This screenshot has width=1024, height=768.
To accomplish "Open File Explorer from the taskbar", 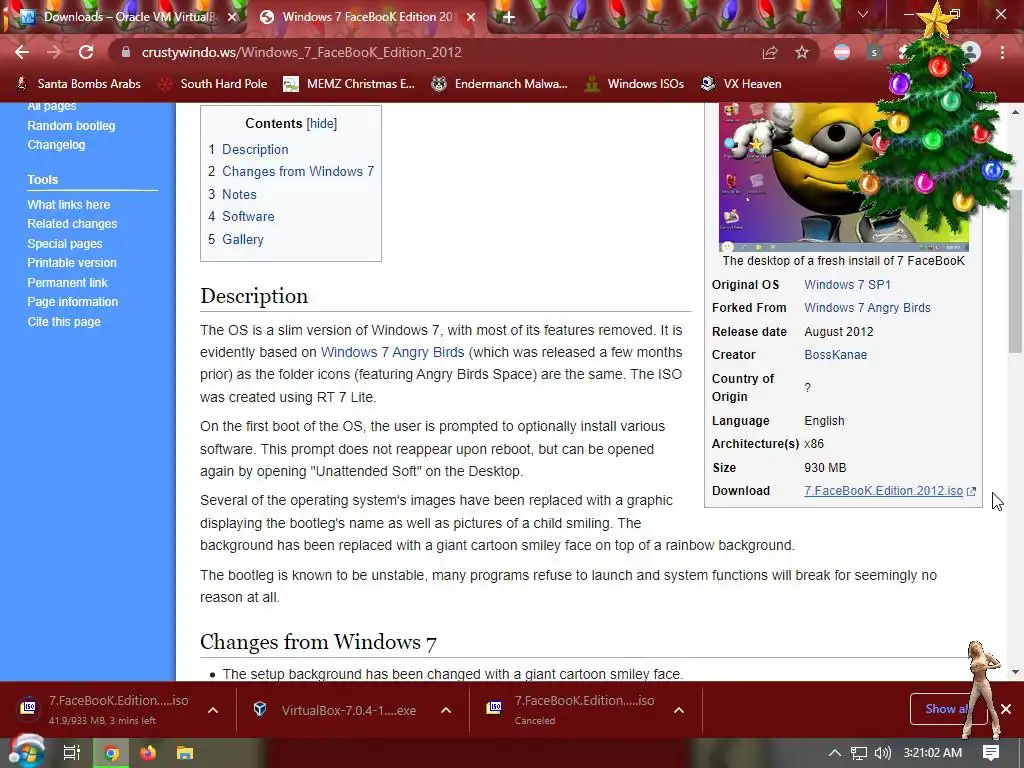I will click(x=185, y=753).
